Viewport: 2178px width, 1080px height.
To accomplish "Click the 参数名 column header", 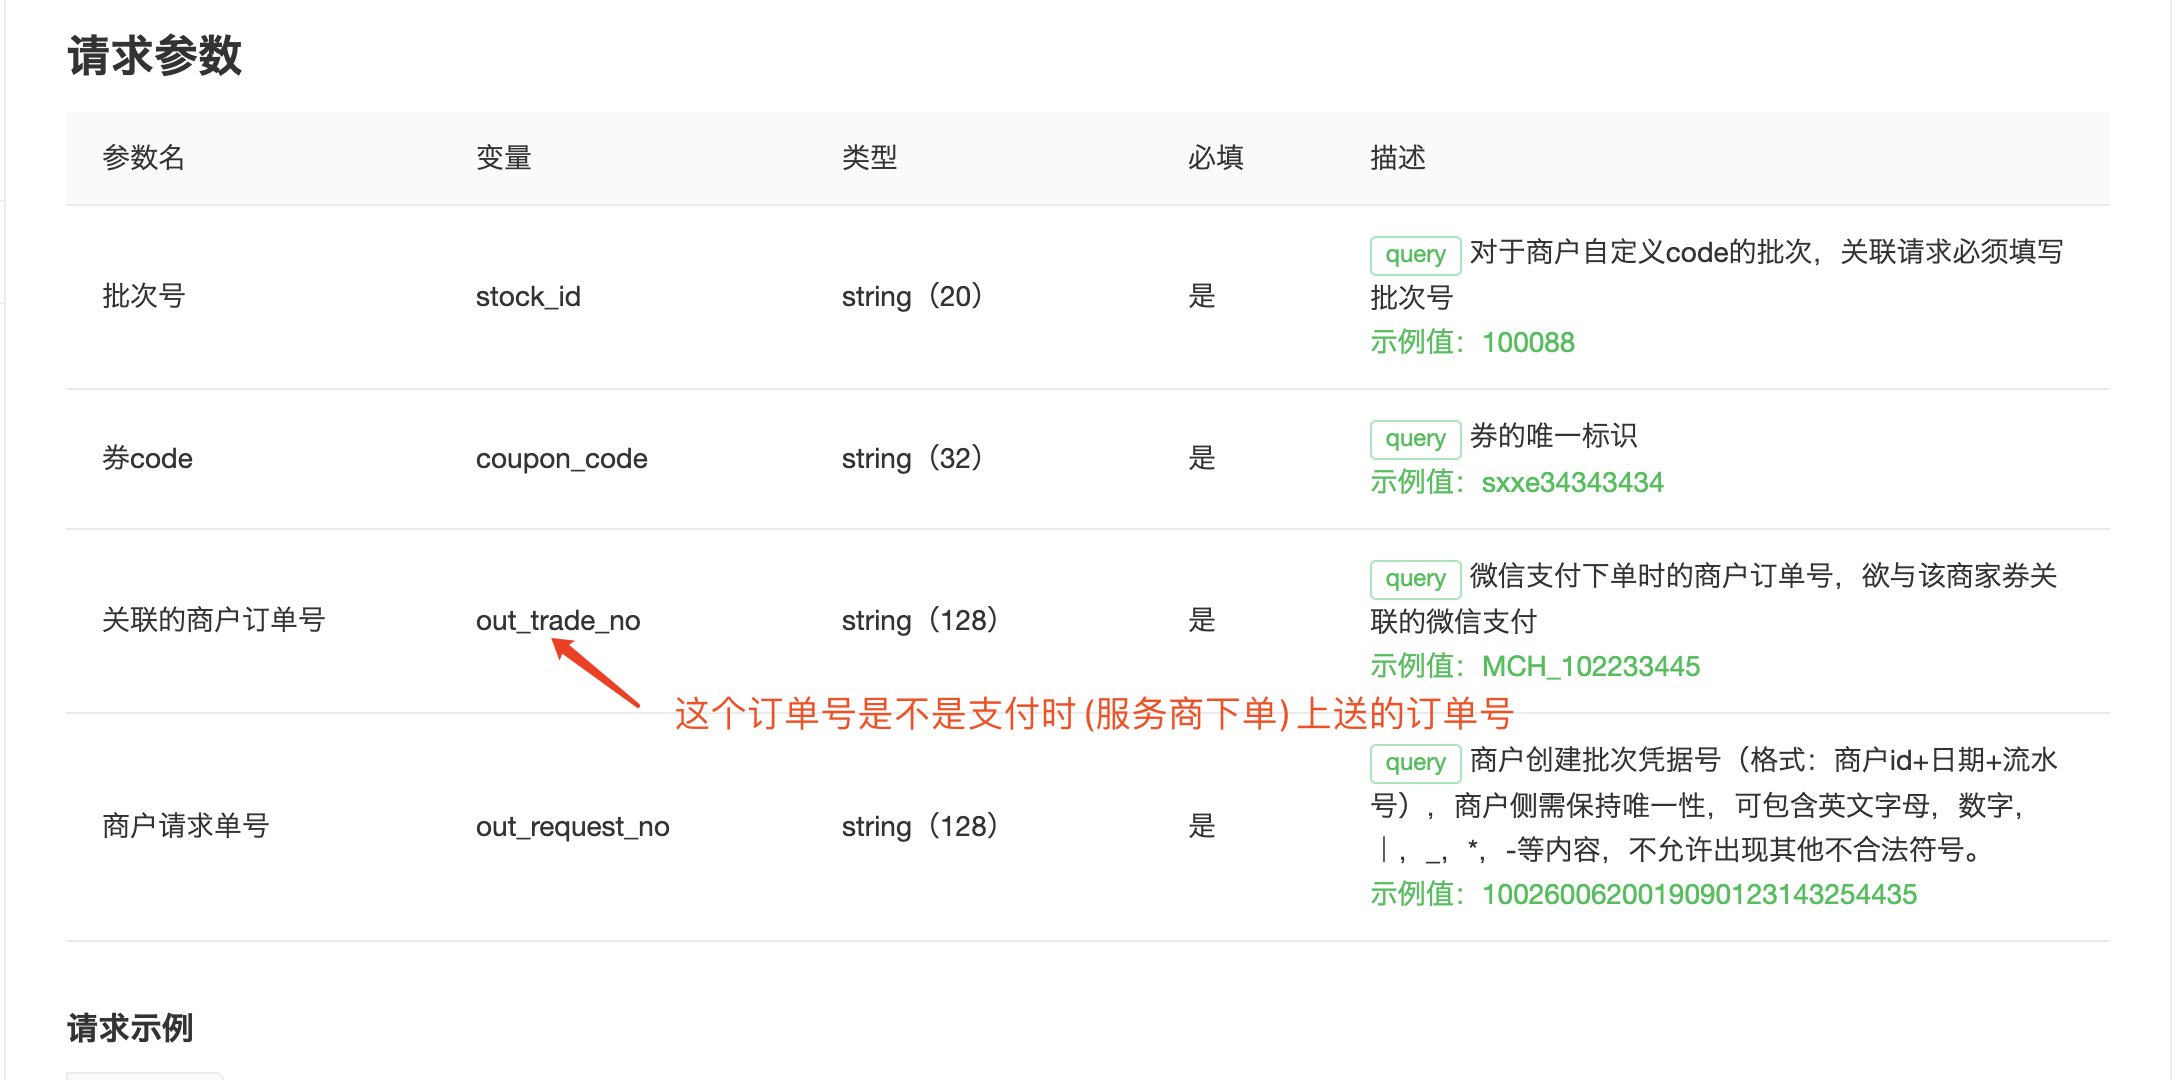I will [x=144, y=158].
